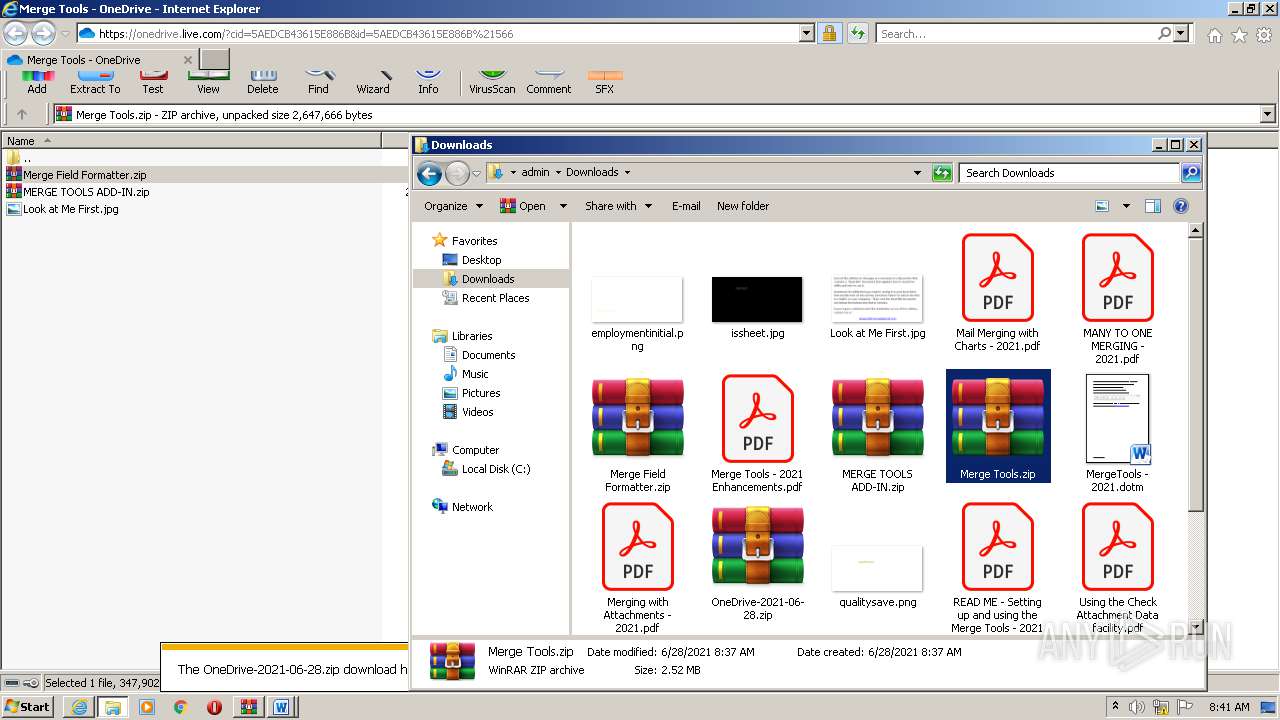This screenshot has width=1280, height=720.
Task: Open the WinRAR Find tool
Action: point(318,81)
